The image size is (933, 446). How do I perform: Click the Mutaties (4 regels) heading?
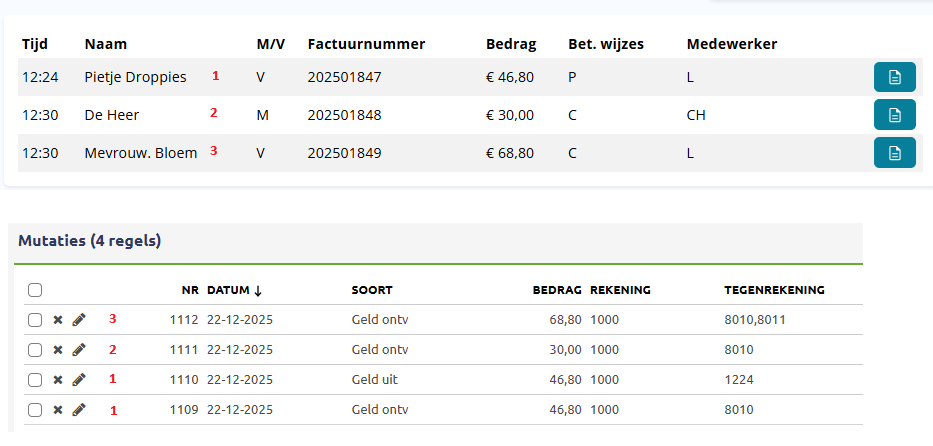click(x=90, y=241)
